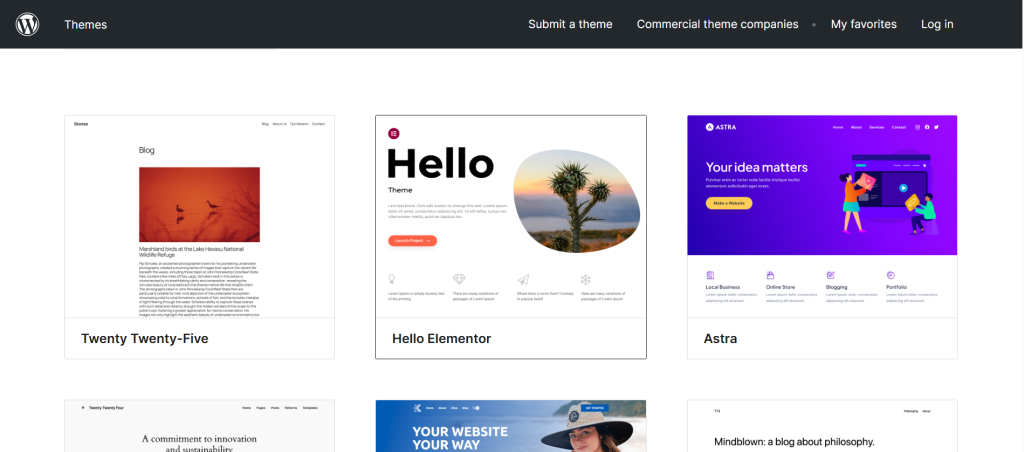Click the Portfolio label in Astra preview

pyautogui.click(x=897, y=287)
